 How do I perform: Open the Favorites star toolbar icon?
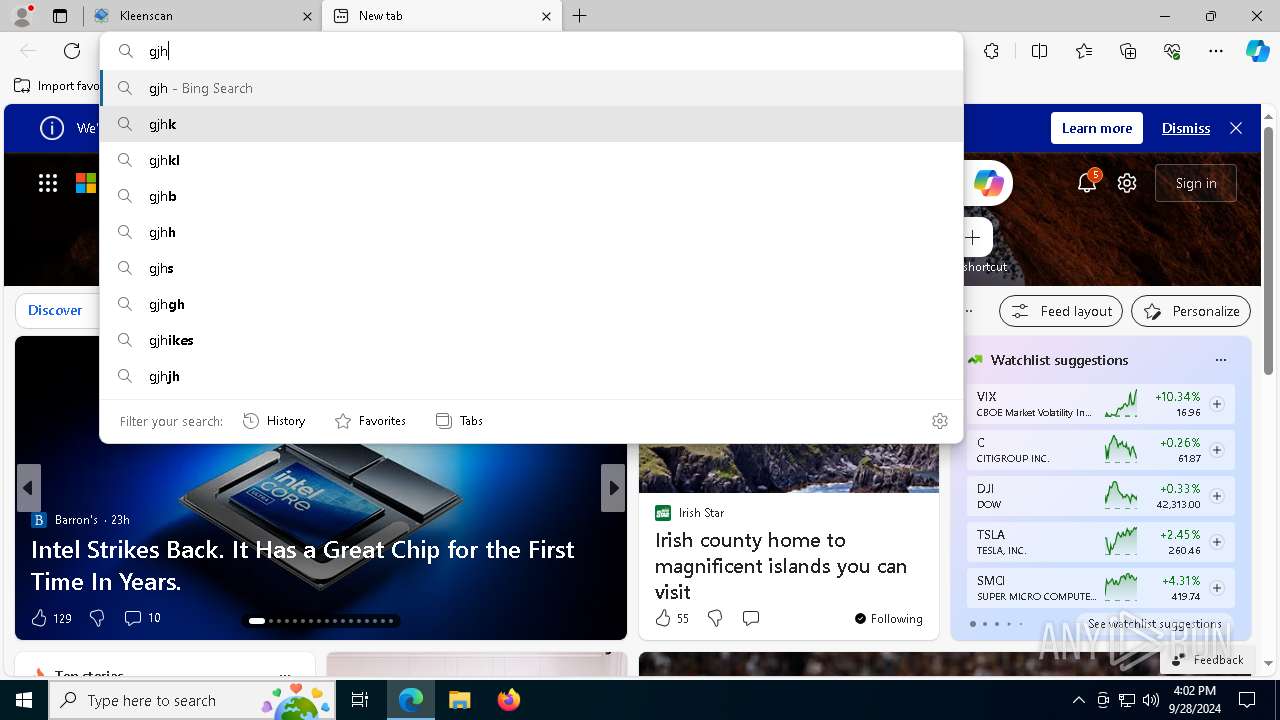coord(1084,51)
